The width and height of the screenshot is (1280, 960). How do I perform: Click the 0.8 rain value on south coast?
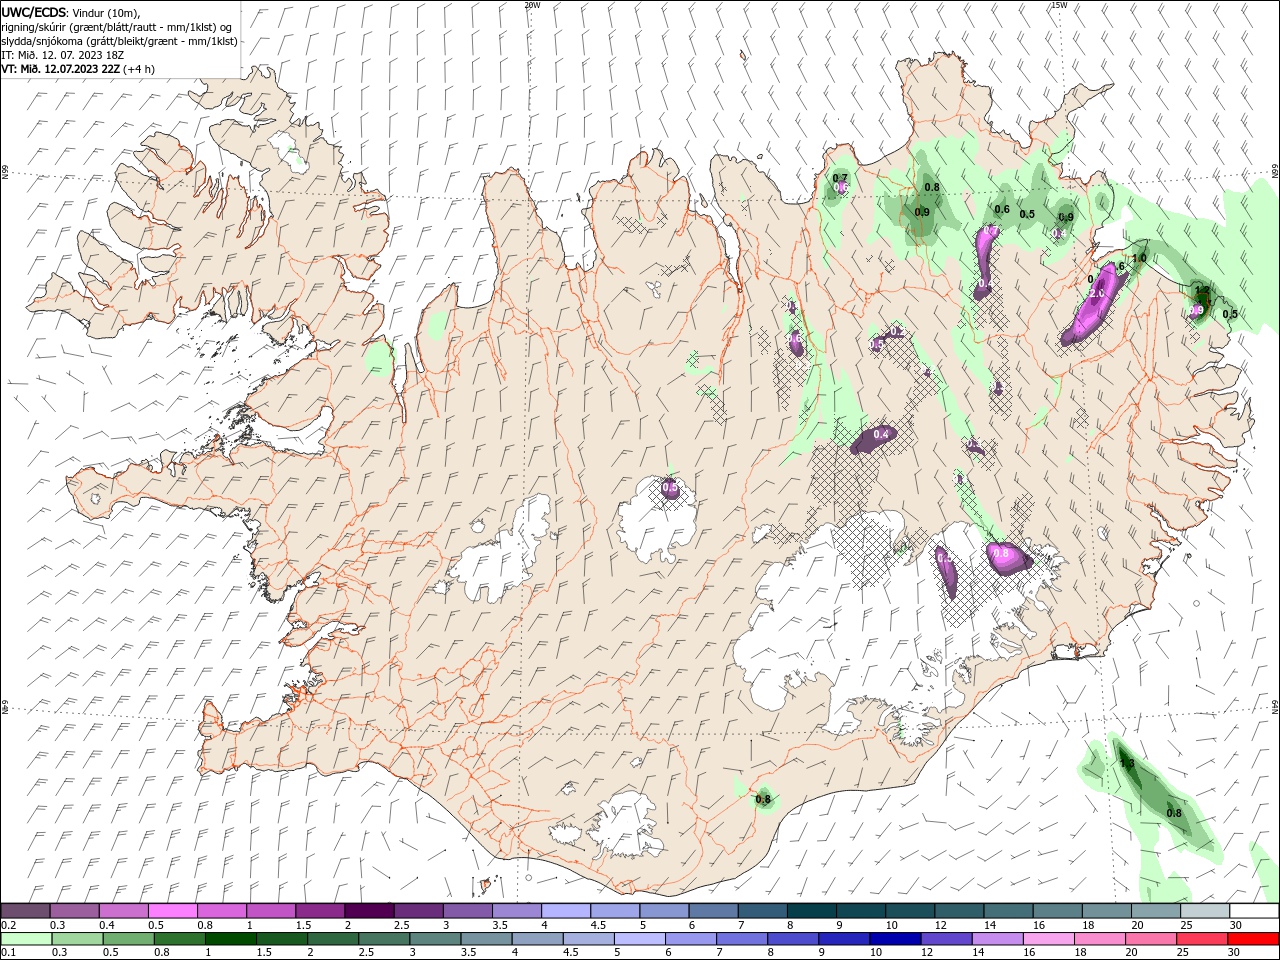(x=763, y=799)
